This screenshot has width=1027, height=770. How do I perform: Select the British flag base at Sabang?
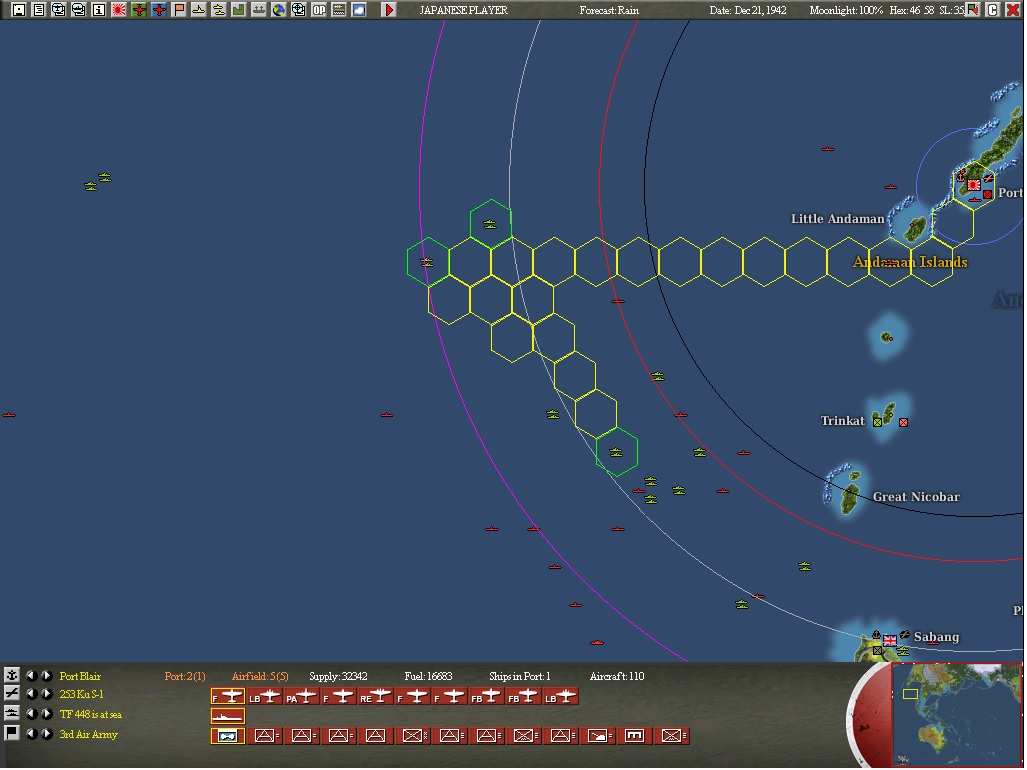(x=889, y=640)
